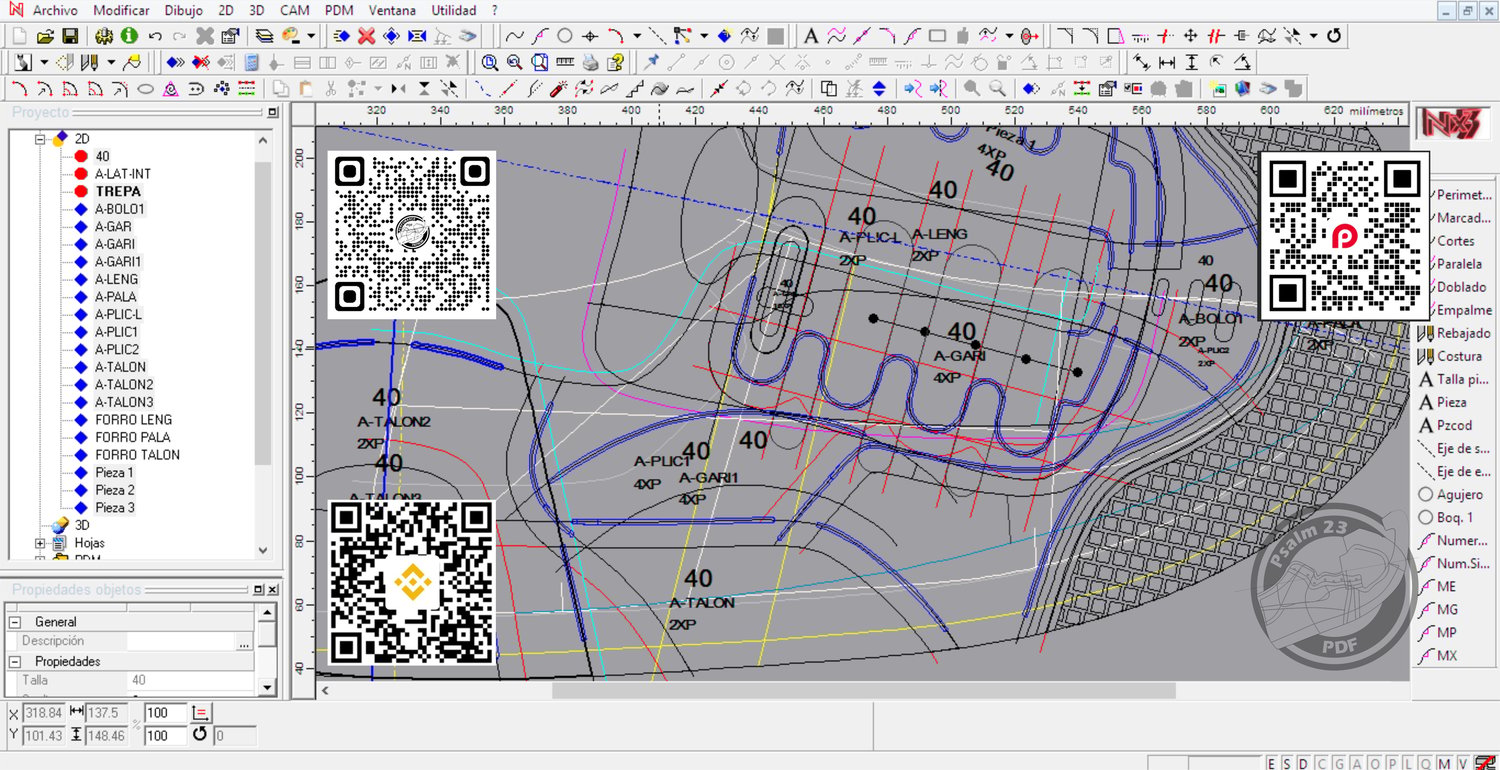Click the rotate circular arrow toolbar icon

tap(1333, 36)
